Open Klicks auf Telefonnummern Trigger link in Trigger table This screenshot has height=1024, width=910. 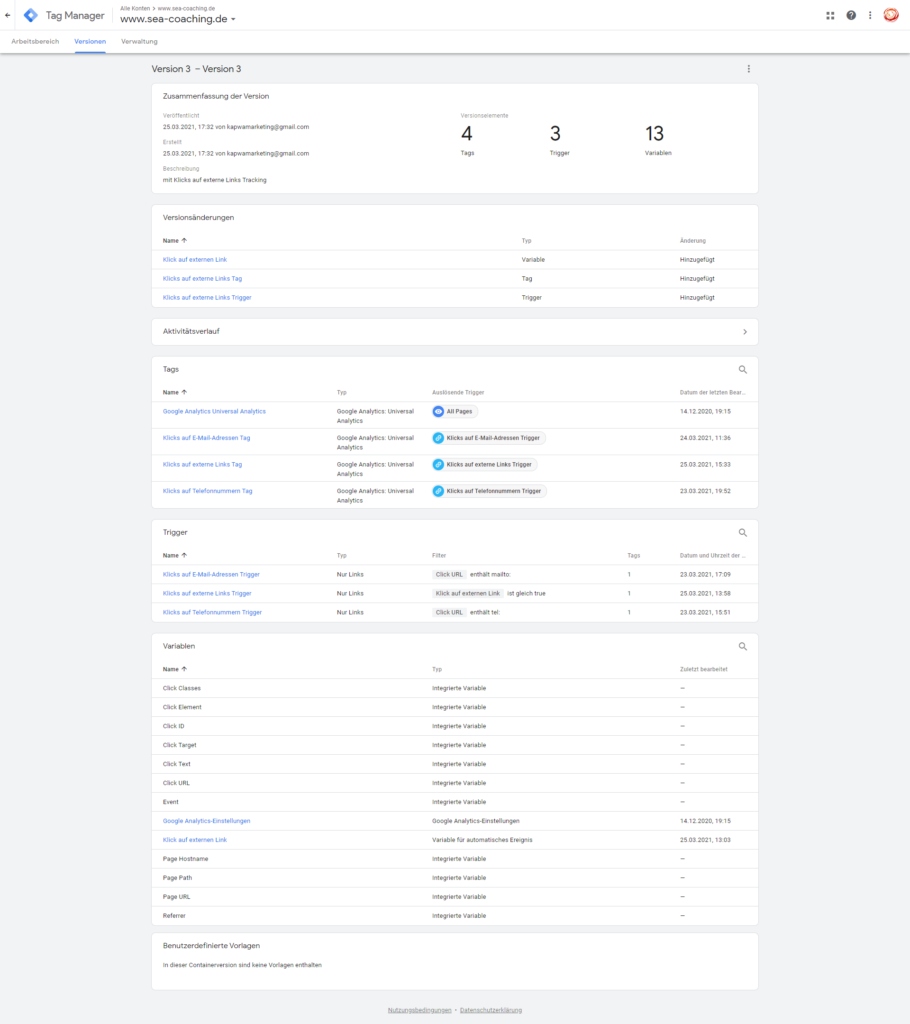click(x=212, y=612)
